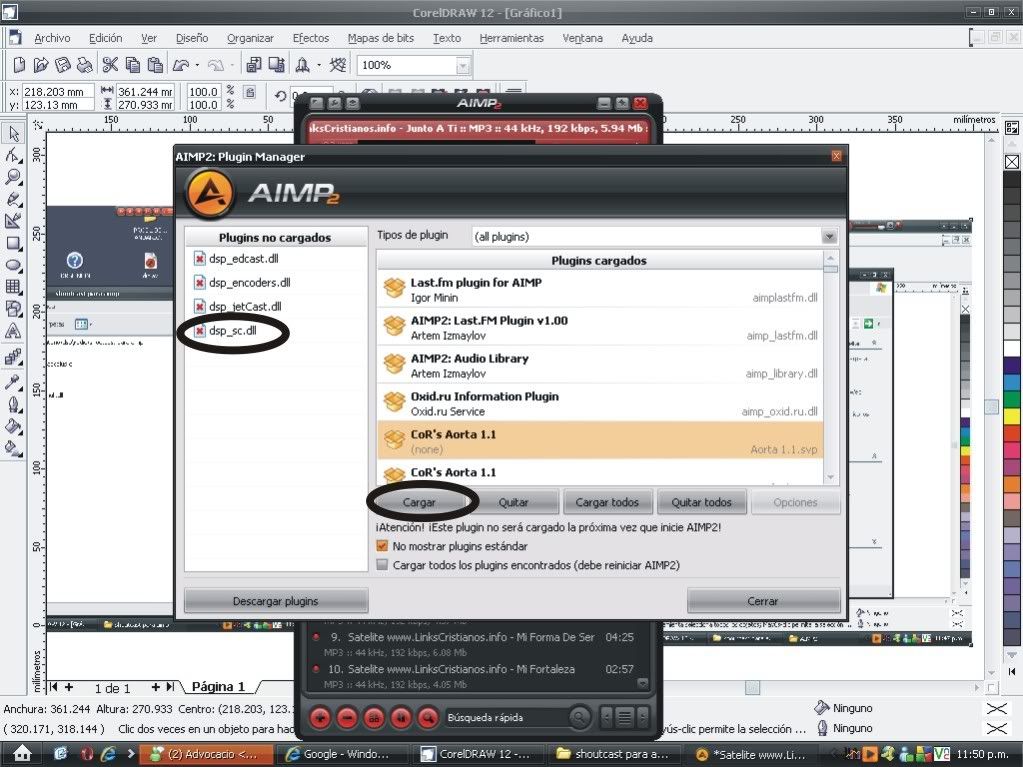Select 'Last.fm plugin for AIMP' entry
This screenshot has width=1023, height=767.
[600, 290]
